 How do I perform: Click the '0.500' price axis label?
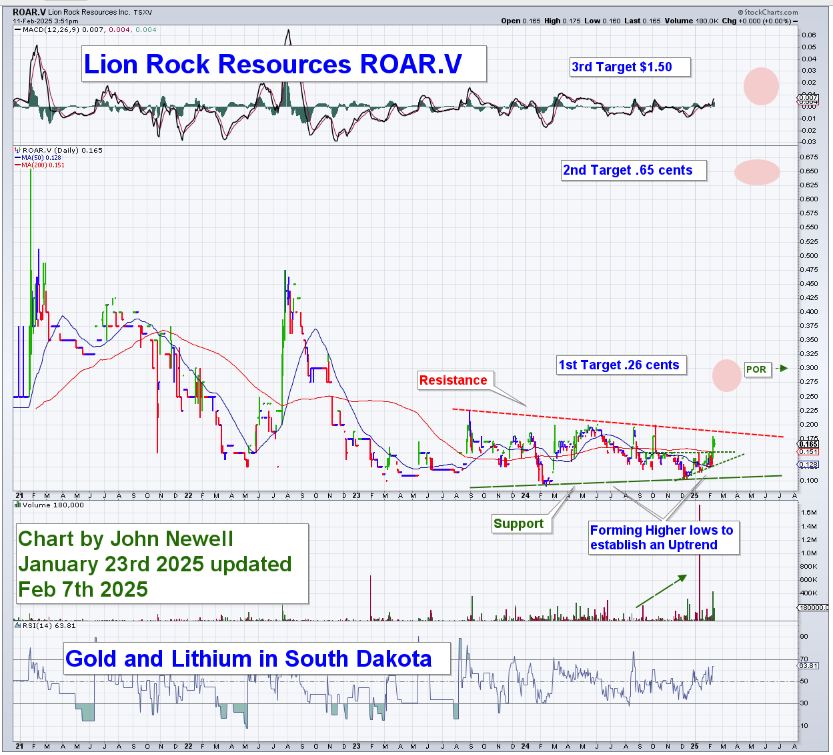click(x=809, y=256)
